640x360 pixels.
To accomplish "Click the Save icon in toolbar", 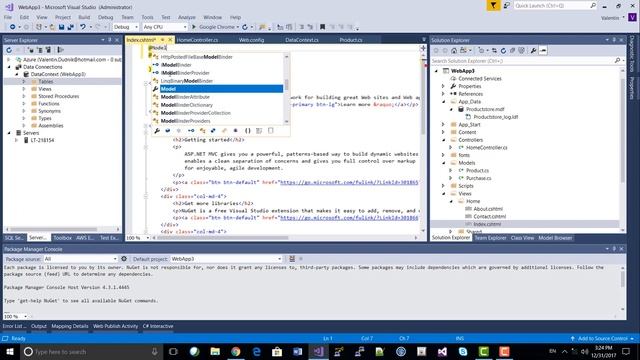I will click(x=61, y=27).
